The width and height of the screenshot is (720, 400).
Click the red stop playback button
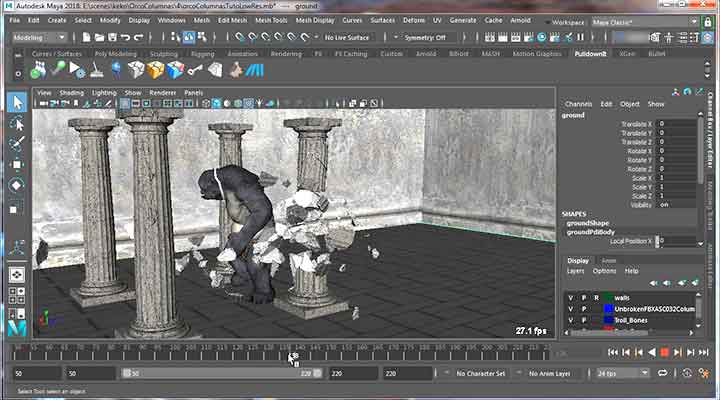664,352
